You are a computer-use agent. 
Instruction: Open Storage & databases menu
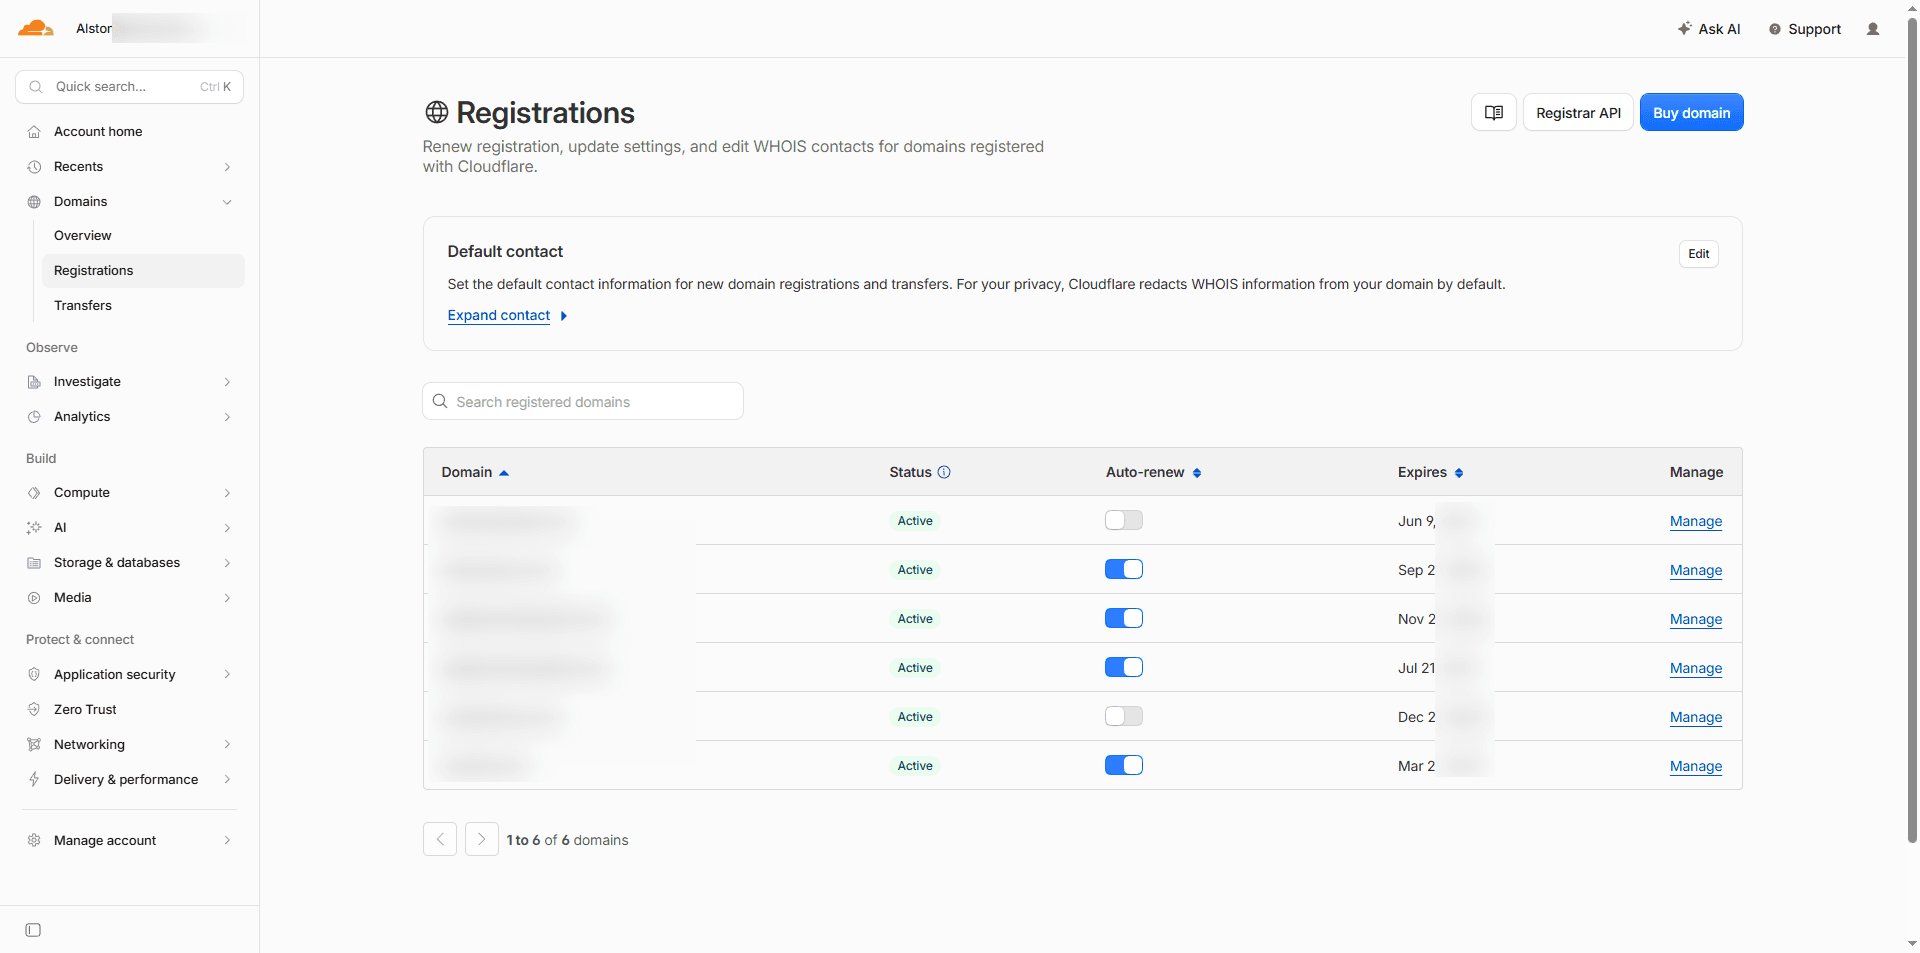tap(130, 563)
